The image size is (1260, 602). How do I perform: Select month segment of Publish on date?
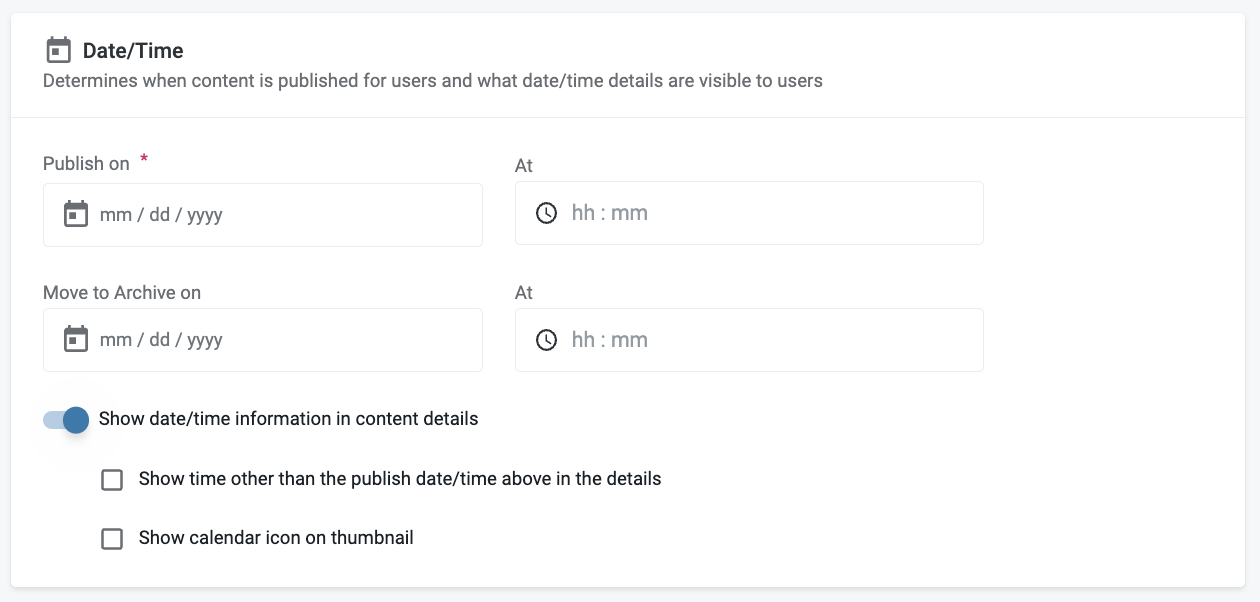pyautogui.click(x=115, y=215)
